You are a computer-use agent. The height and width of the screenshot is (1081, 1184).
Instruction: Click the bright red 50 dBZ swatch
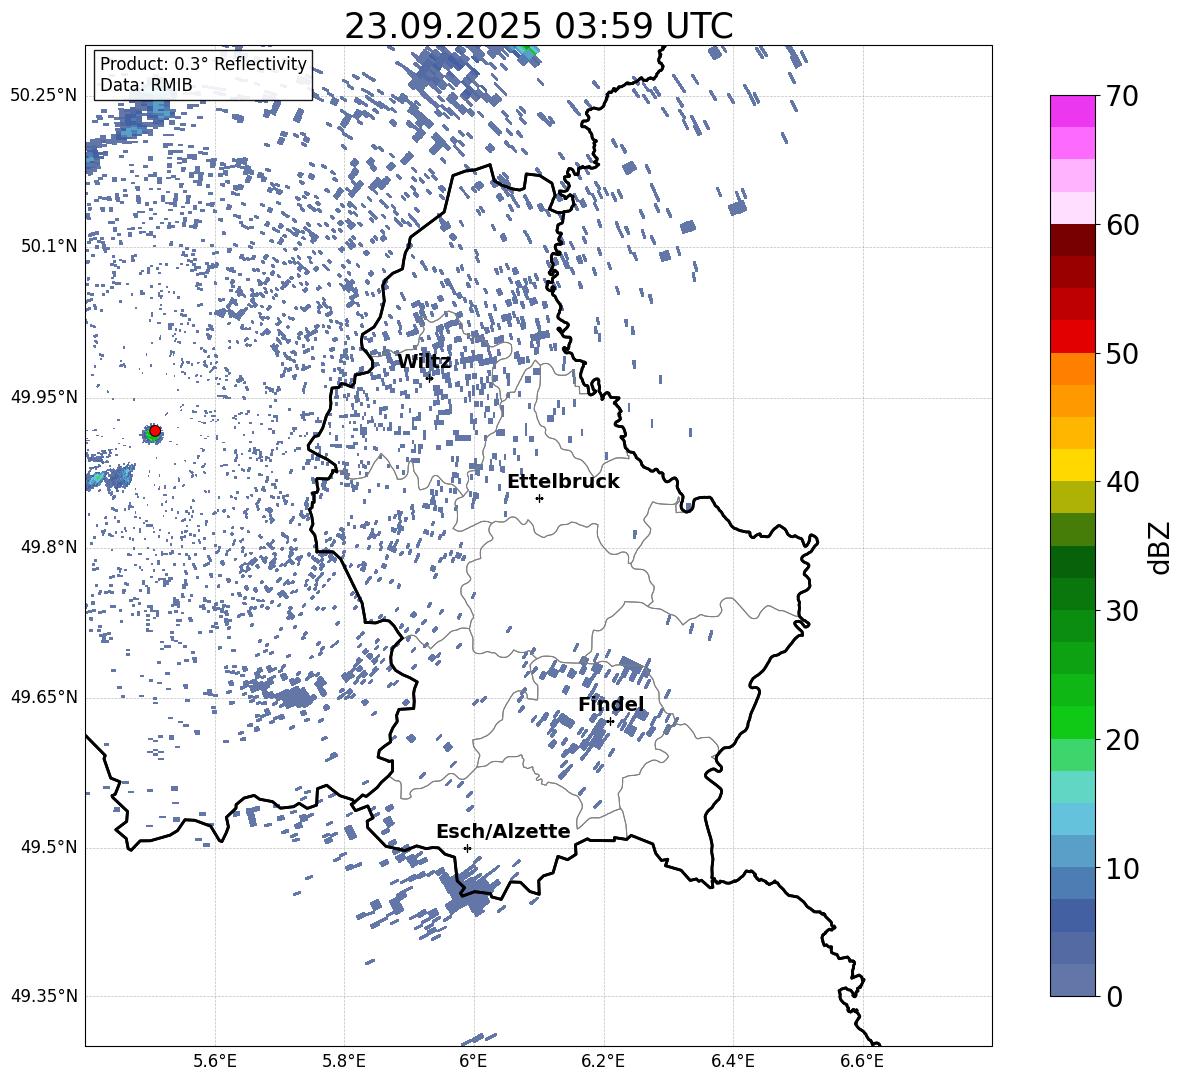pos(1072,337)
